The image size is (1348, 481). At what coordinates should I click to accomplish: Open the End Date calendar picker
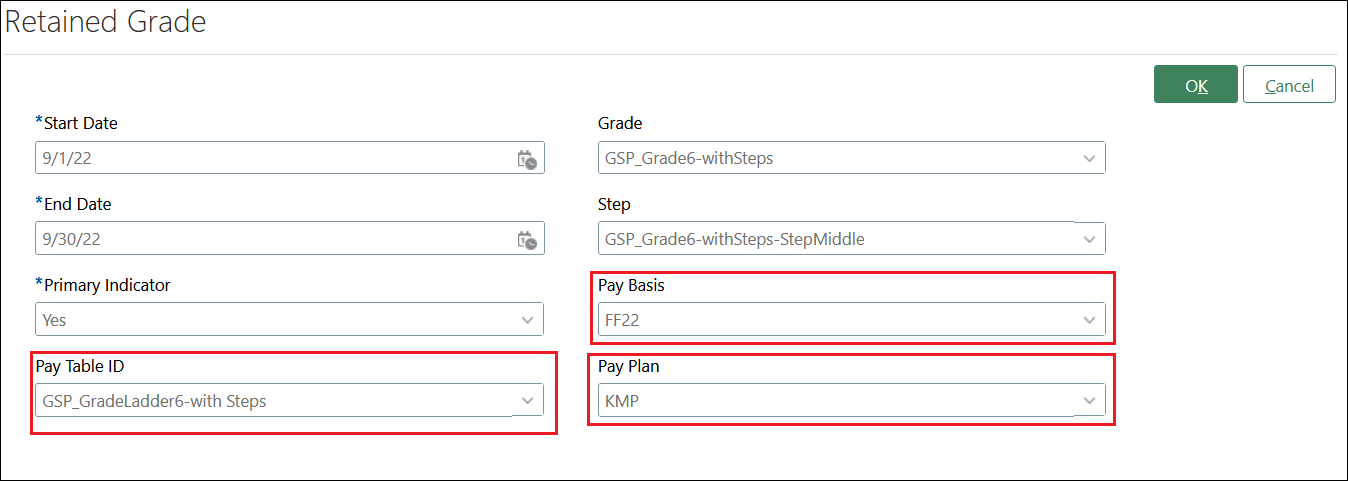click(x=526, y=240)
